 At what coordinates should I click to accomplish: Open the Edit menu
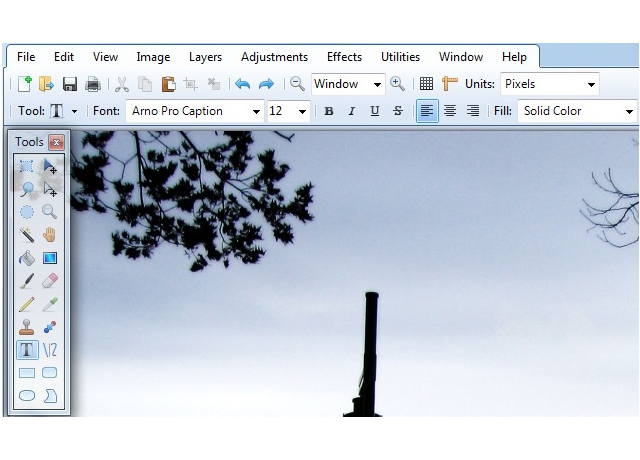click(x=64, y=57)
